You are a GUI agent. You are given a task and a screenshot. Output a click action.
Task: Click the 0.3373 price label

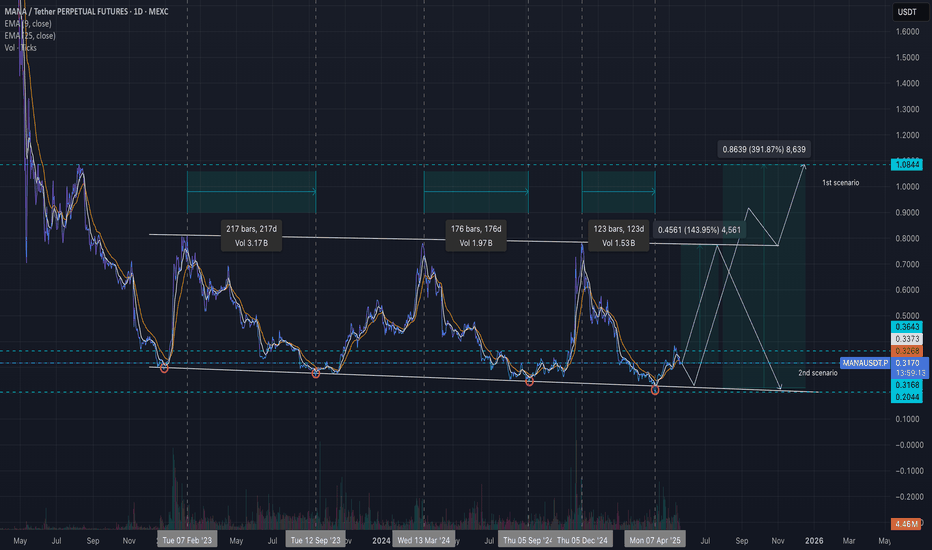(x=906, y=339)
